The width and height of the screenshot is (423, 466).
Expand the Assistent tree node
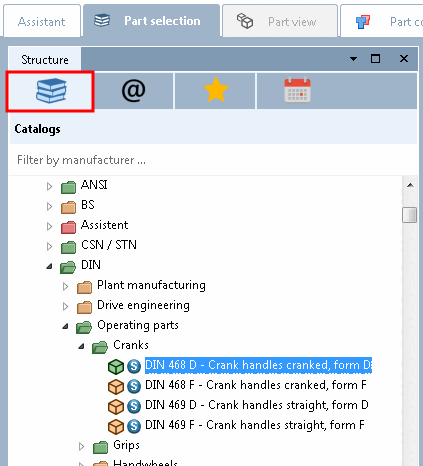pyautogui.click(x=49, y=226)
